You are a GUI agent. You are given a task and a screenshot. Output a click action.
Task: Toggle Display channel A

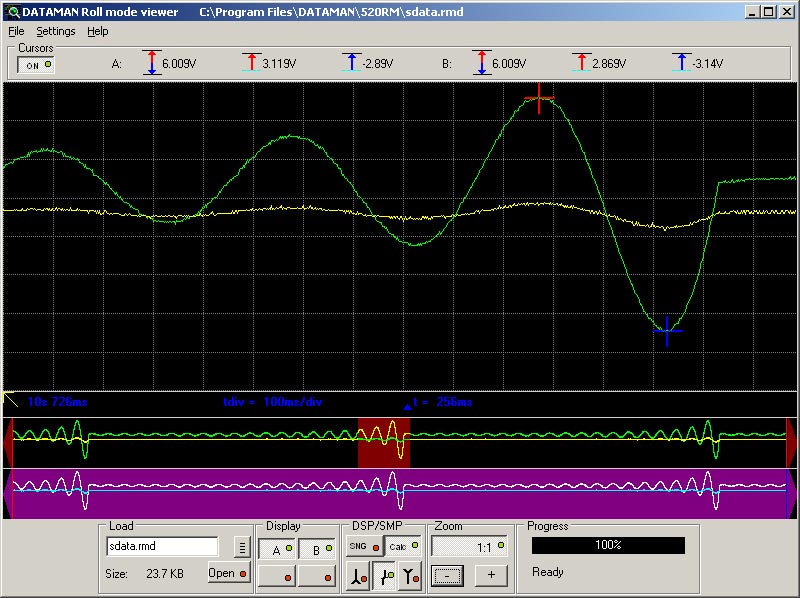277,548
